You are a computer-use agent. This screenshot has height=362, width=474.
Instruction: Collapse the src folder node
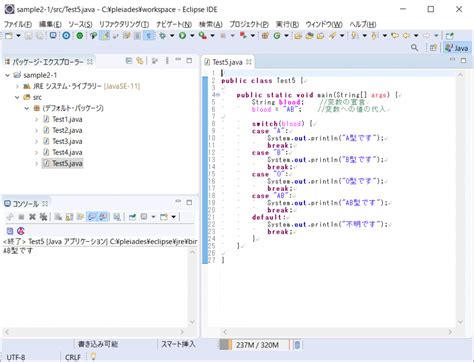17,97
